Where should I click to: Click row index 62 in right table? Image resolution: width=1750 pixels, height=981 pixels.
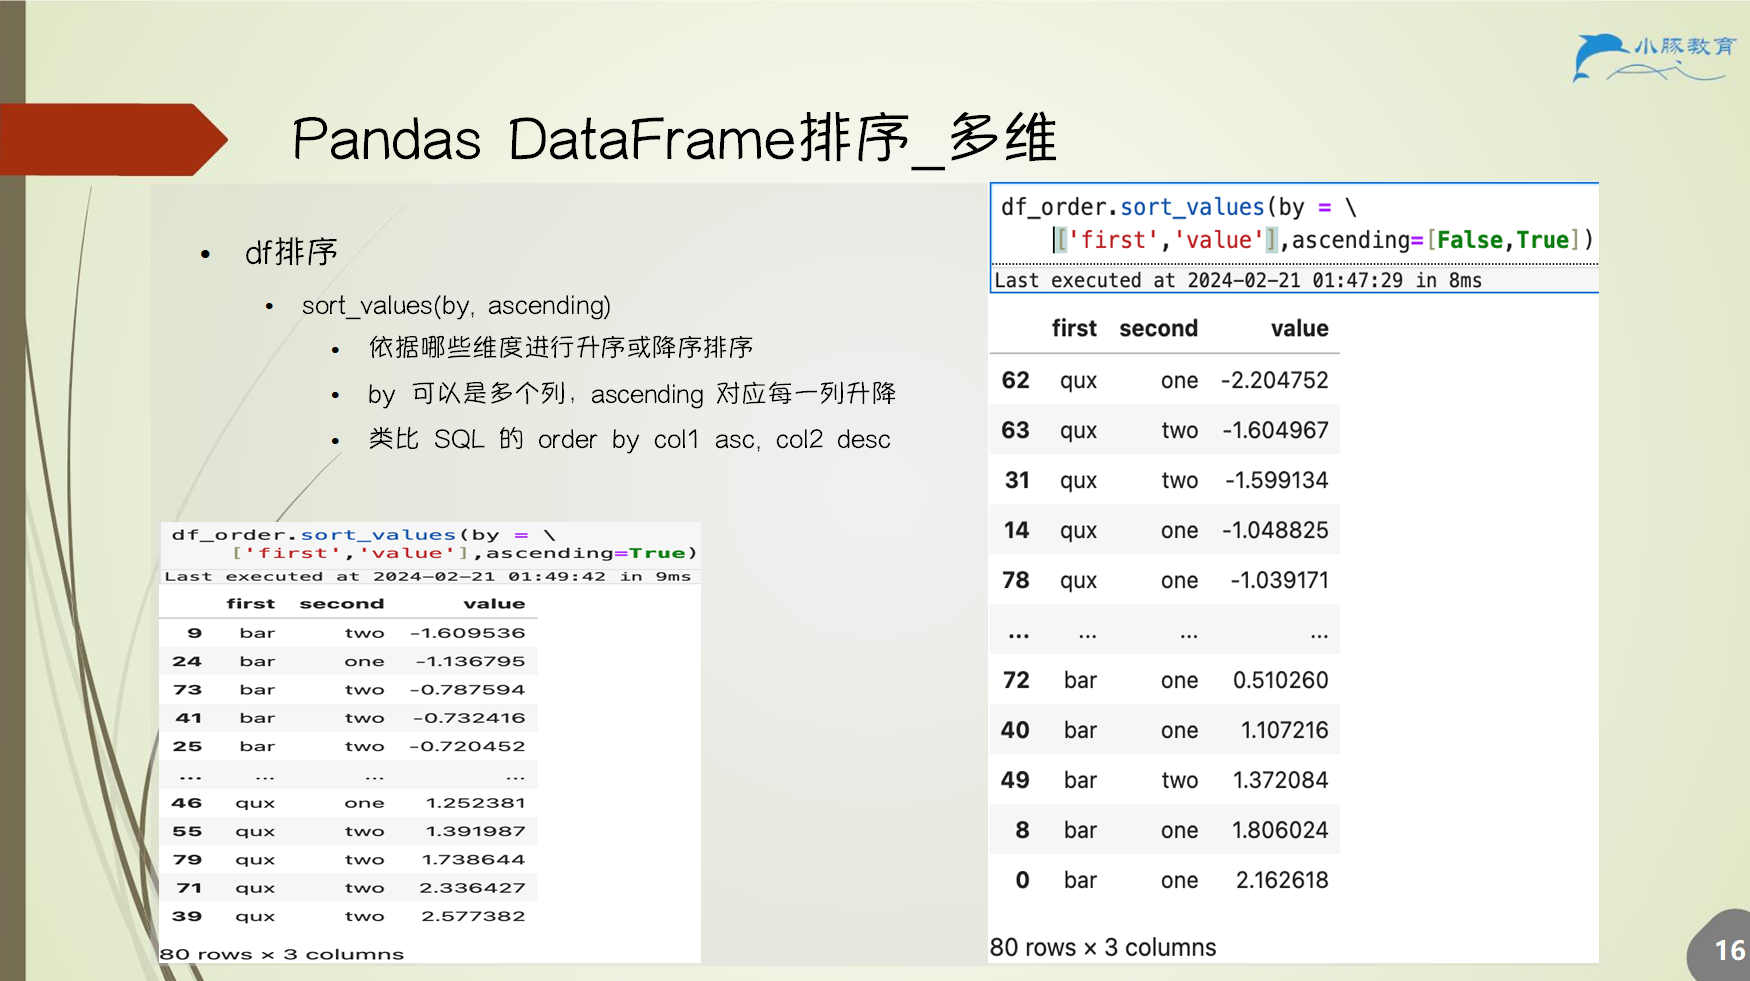click(1015, 381)
